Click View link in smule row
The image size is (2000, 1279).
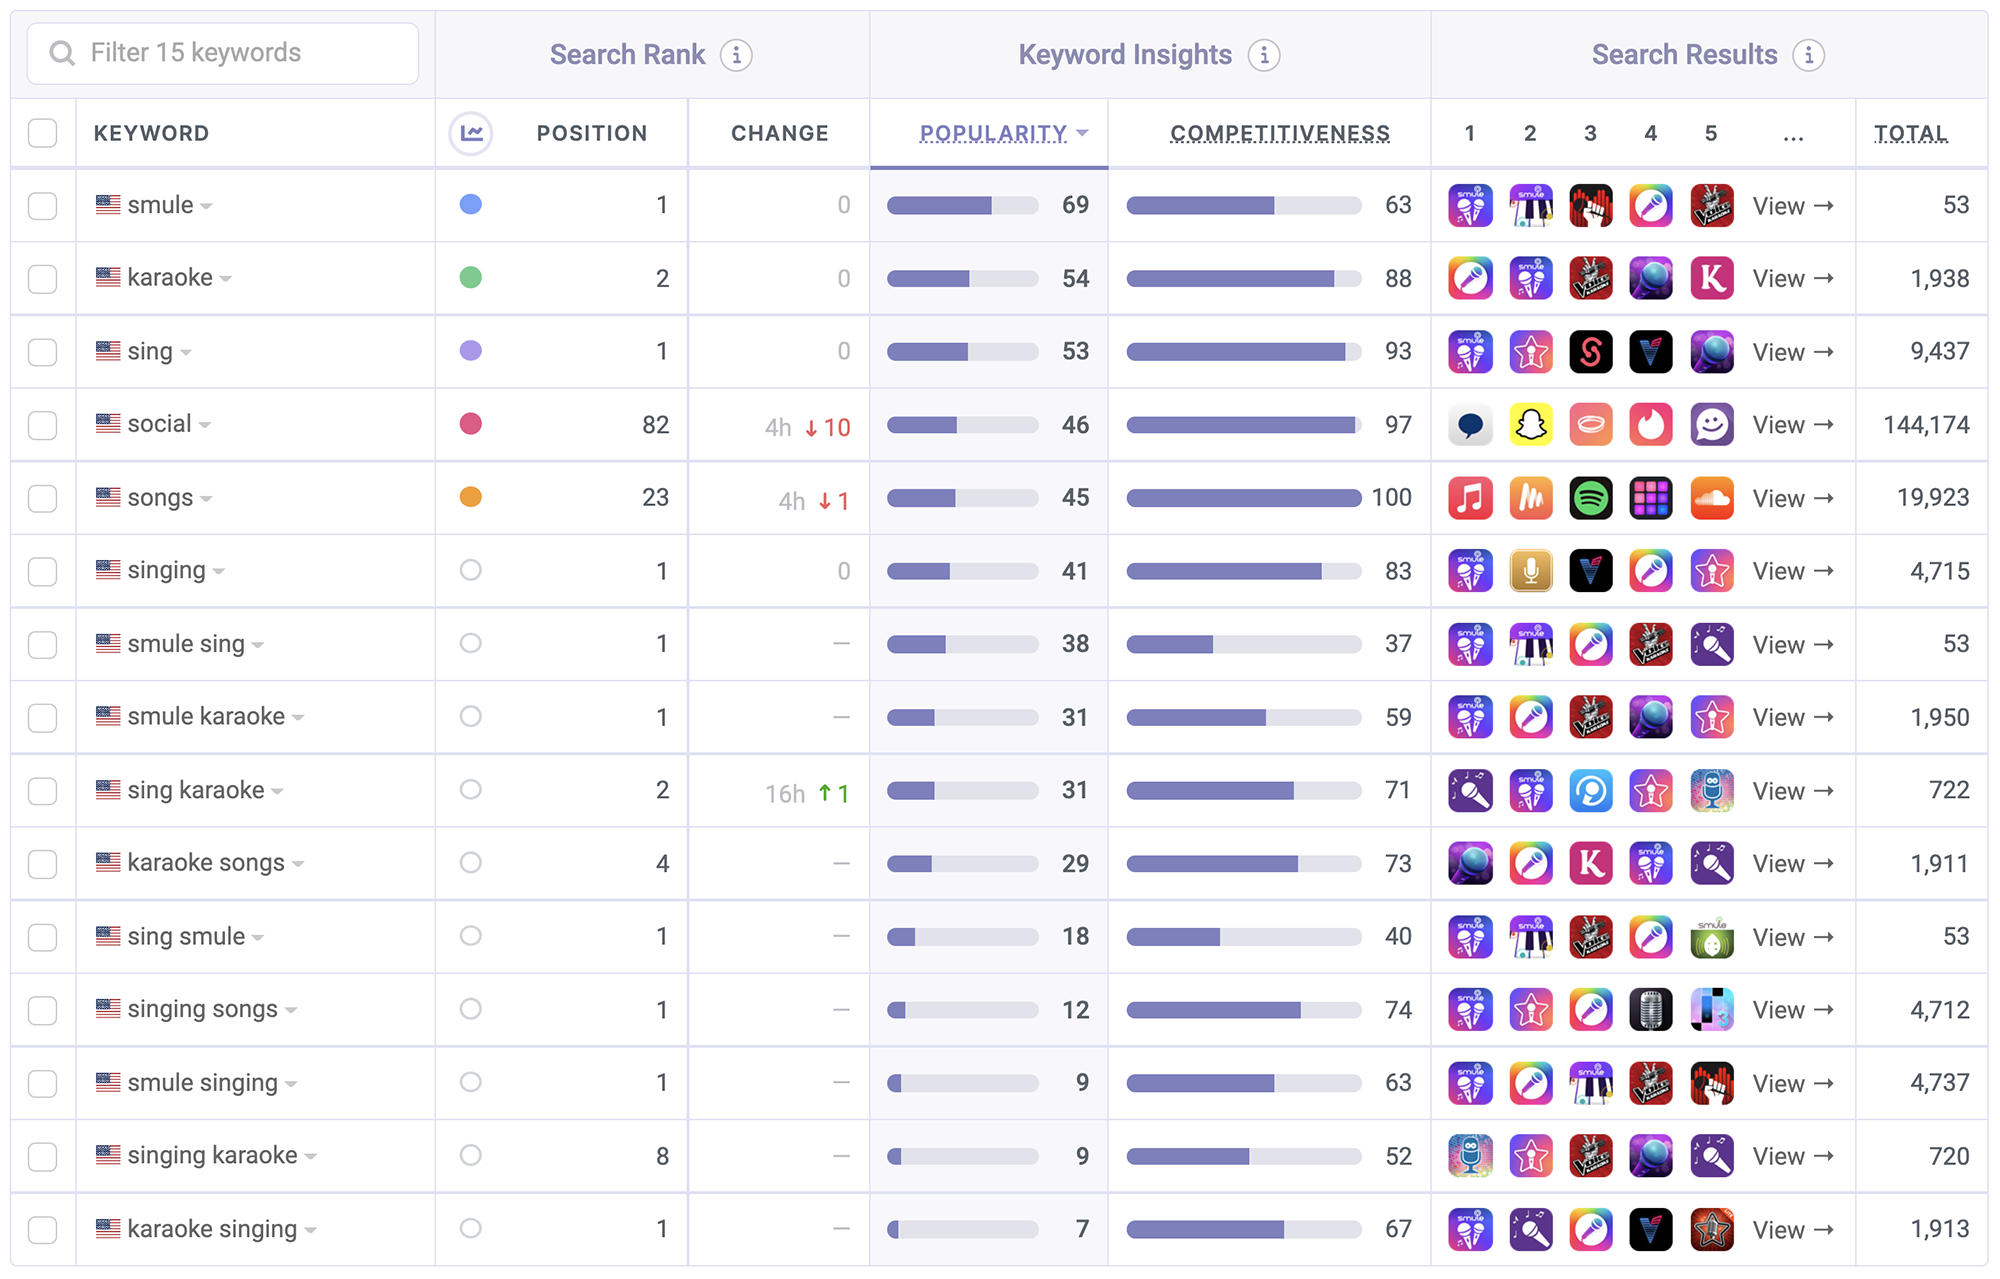pyautogui.click(x=1793, y=206)
